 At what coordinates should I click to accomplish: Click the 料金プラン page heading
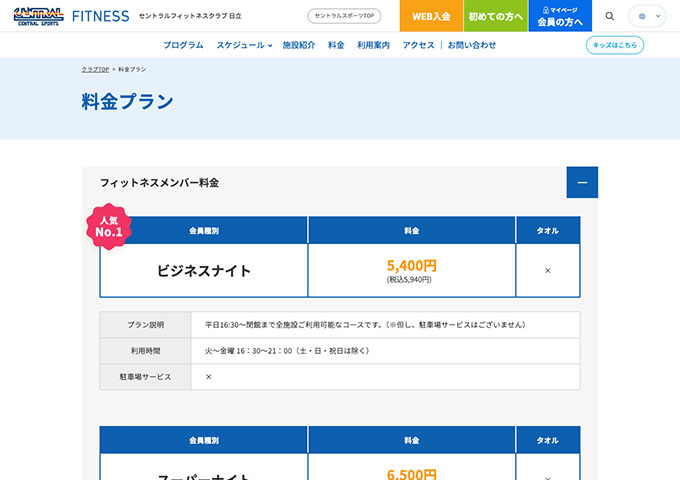point(128,101)
